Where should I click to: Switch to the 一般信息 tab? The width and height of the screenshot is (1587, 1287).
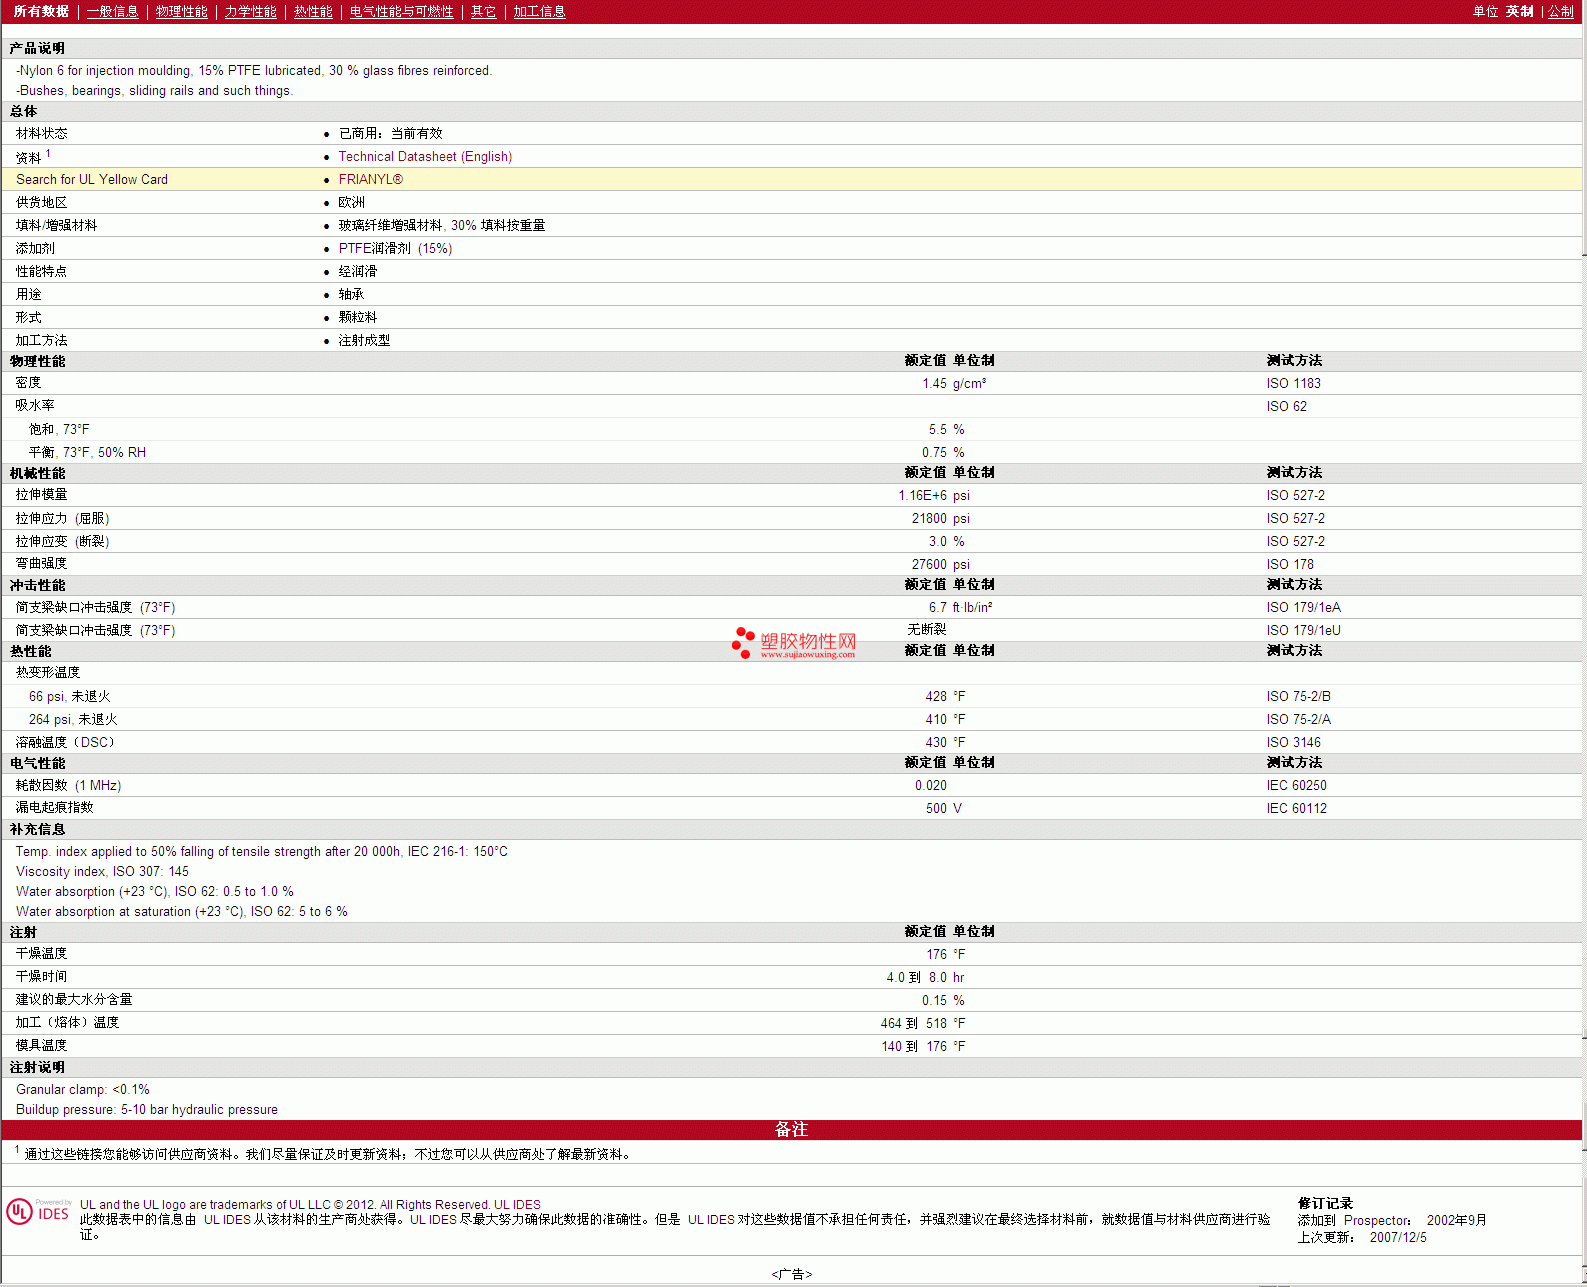(112, 12)
